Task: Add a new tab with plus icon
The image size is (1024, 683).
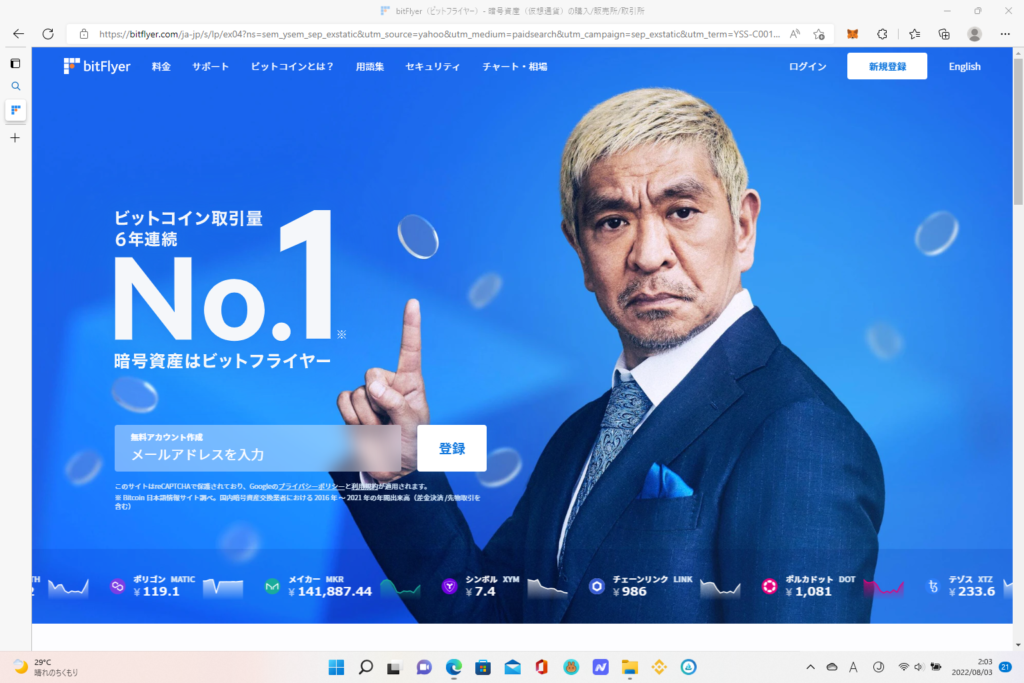Action: click(x=15, y=137)
